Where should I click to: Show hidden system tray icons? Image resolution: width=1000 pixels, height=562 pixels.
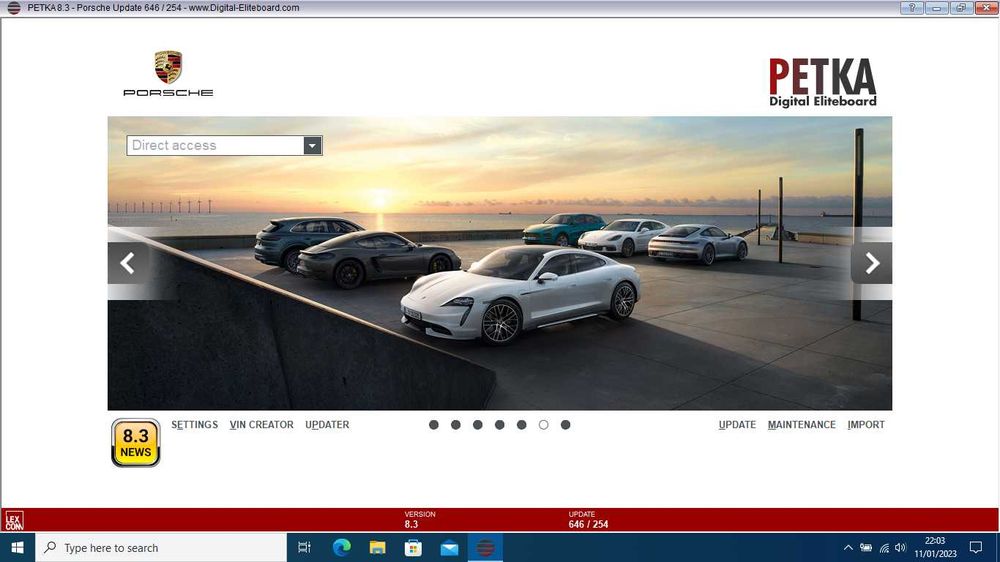(x=848, y=547)
